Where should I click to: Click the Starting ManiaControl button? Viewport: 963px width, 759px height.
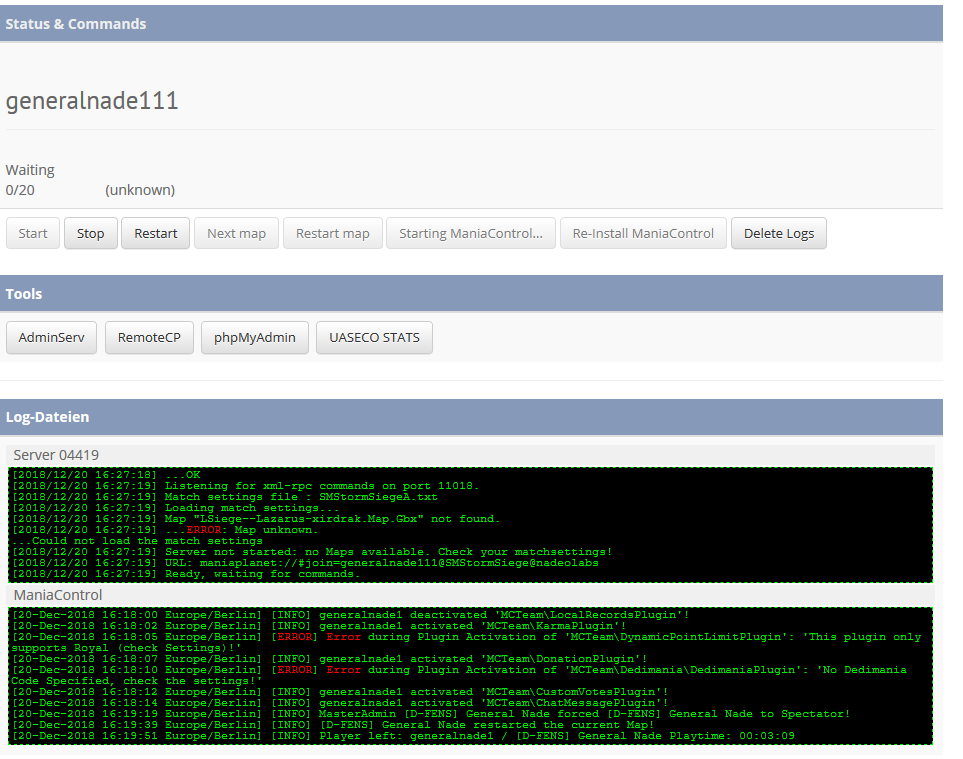tap(471, 233)
